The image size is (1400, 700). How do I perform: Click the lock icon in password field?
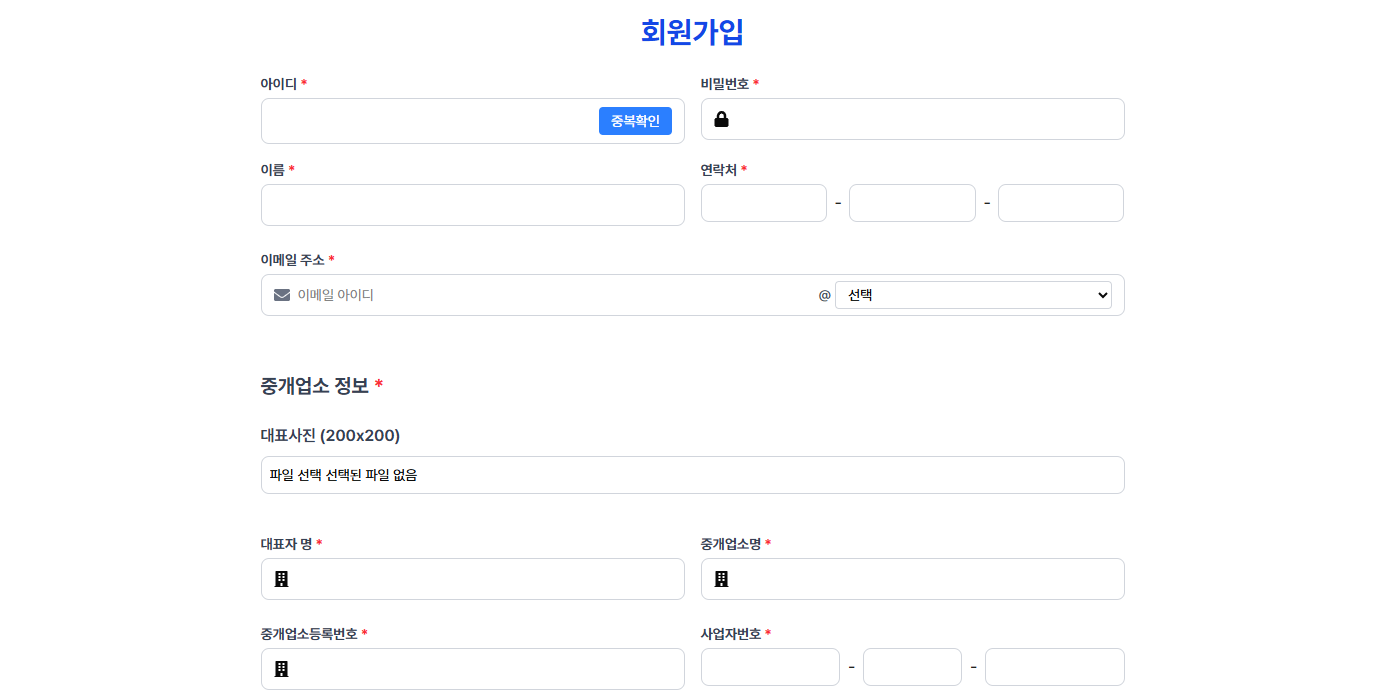721,120
